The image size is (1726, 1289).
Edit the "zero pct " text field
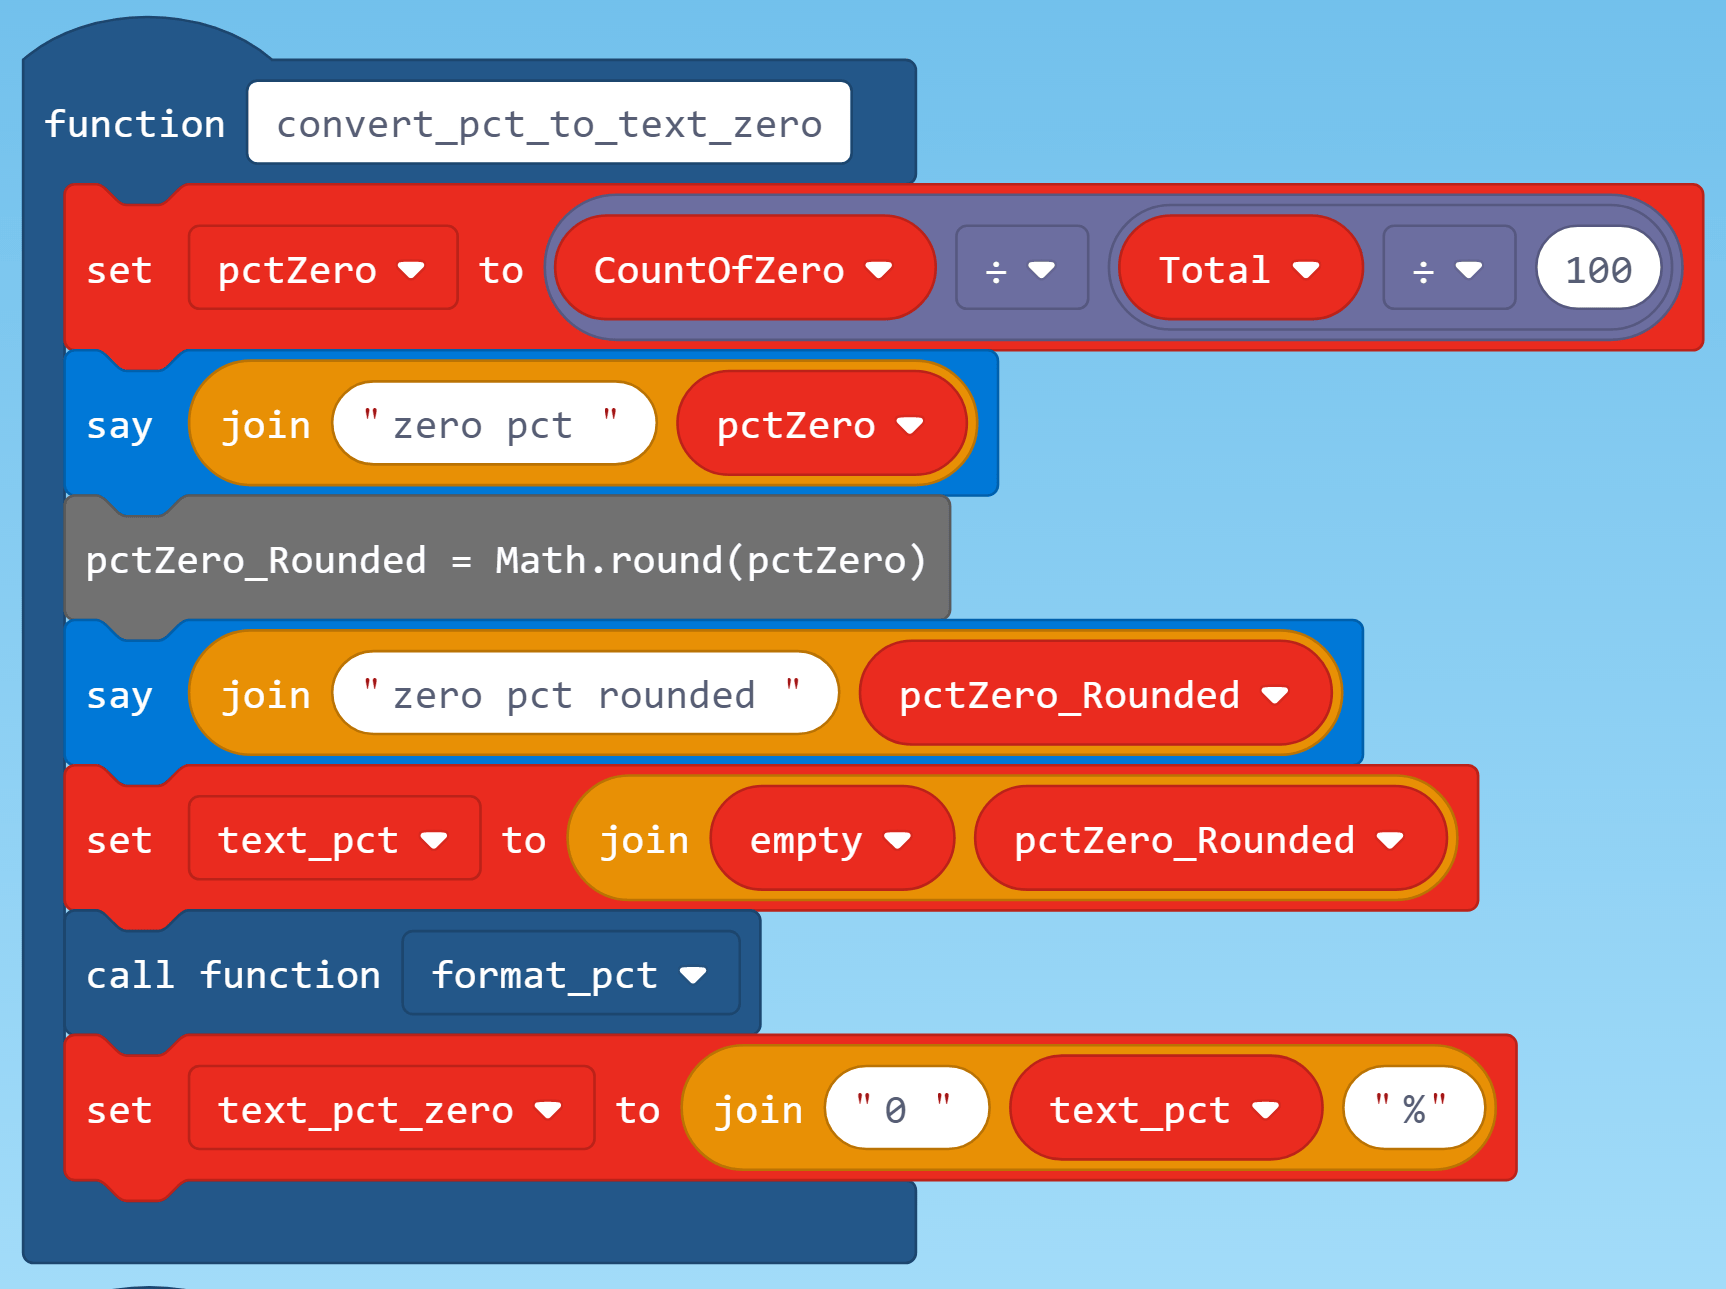tap(494, 424)
